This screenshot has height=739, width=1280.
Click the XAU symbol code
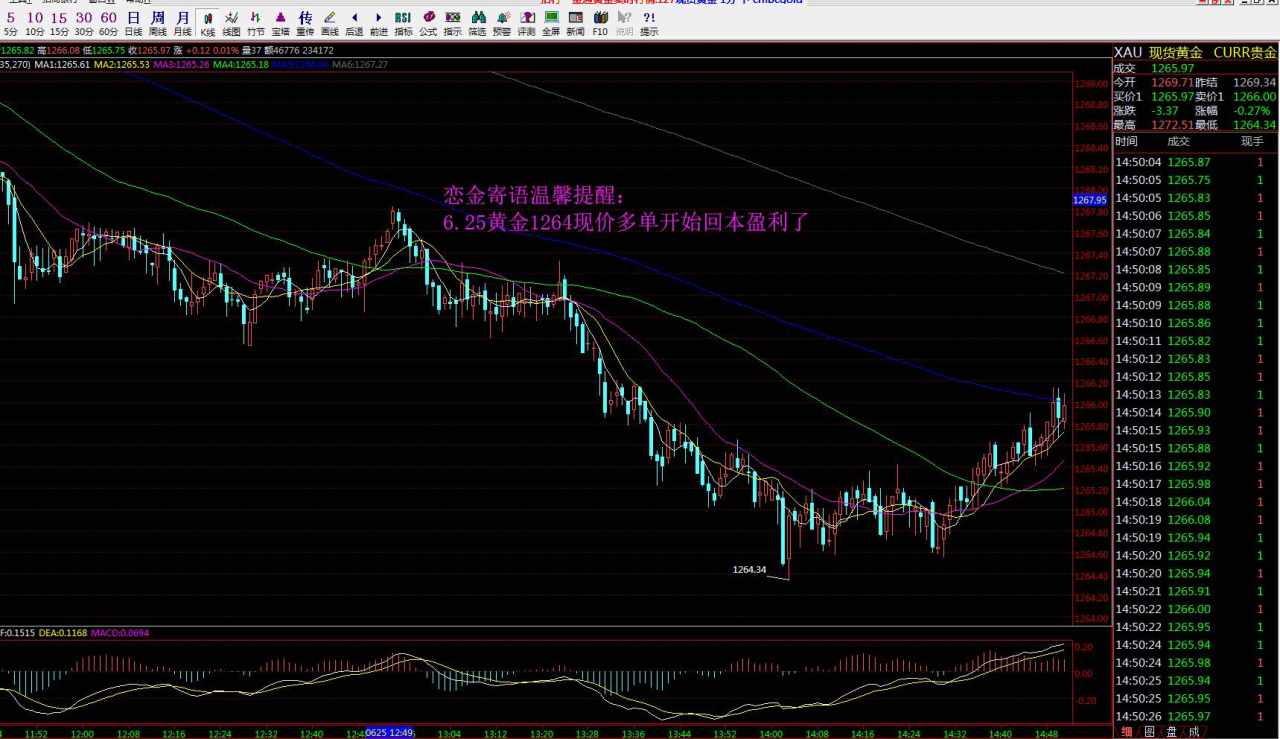click(x=1128, y=52)
